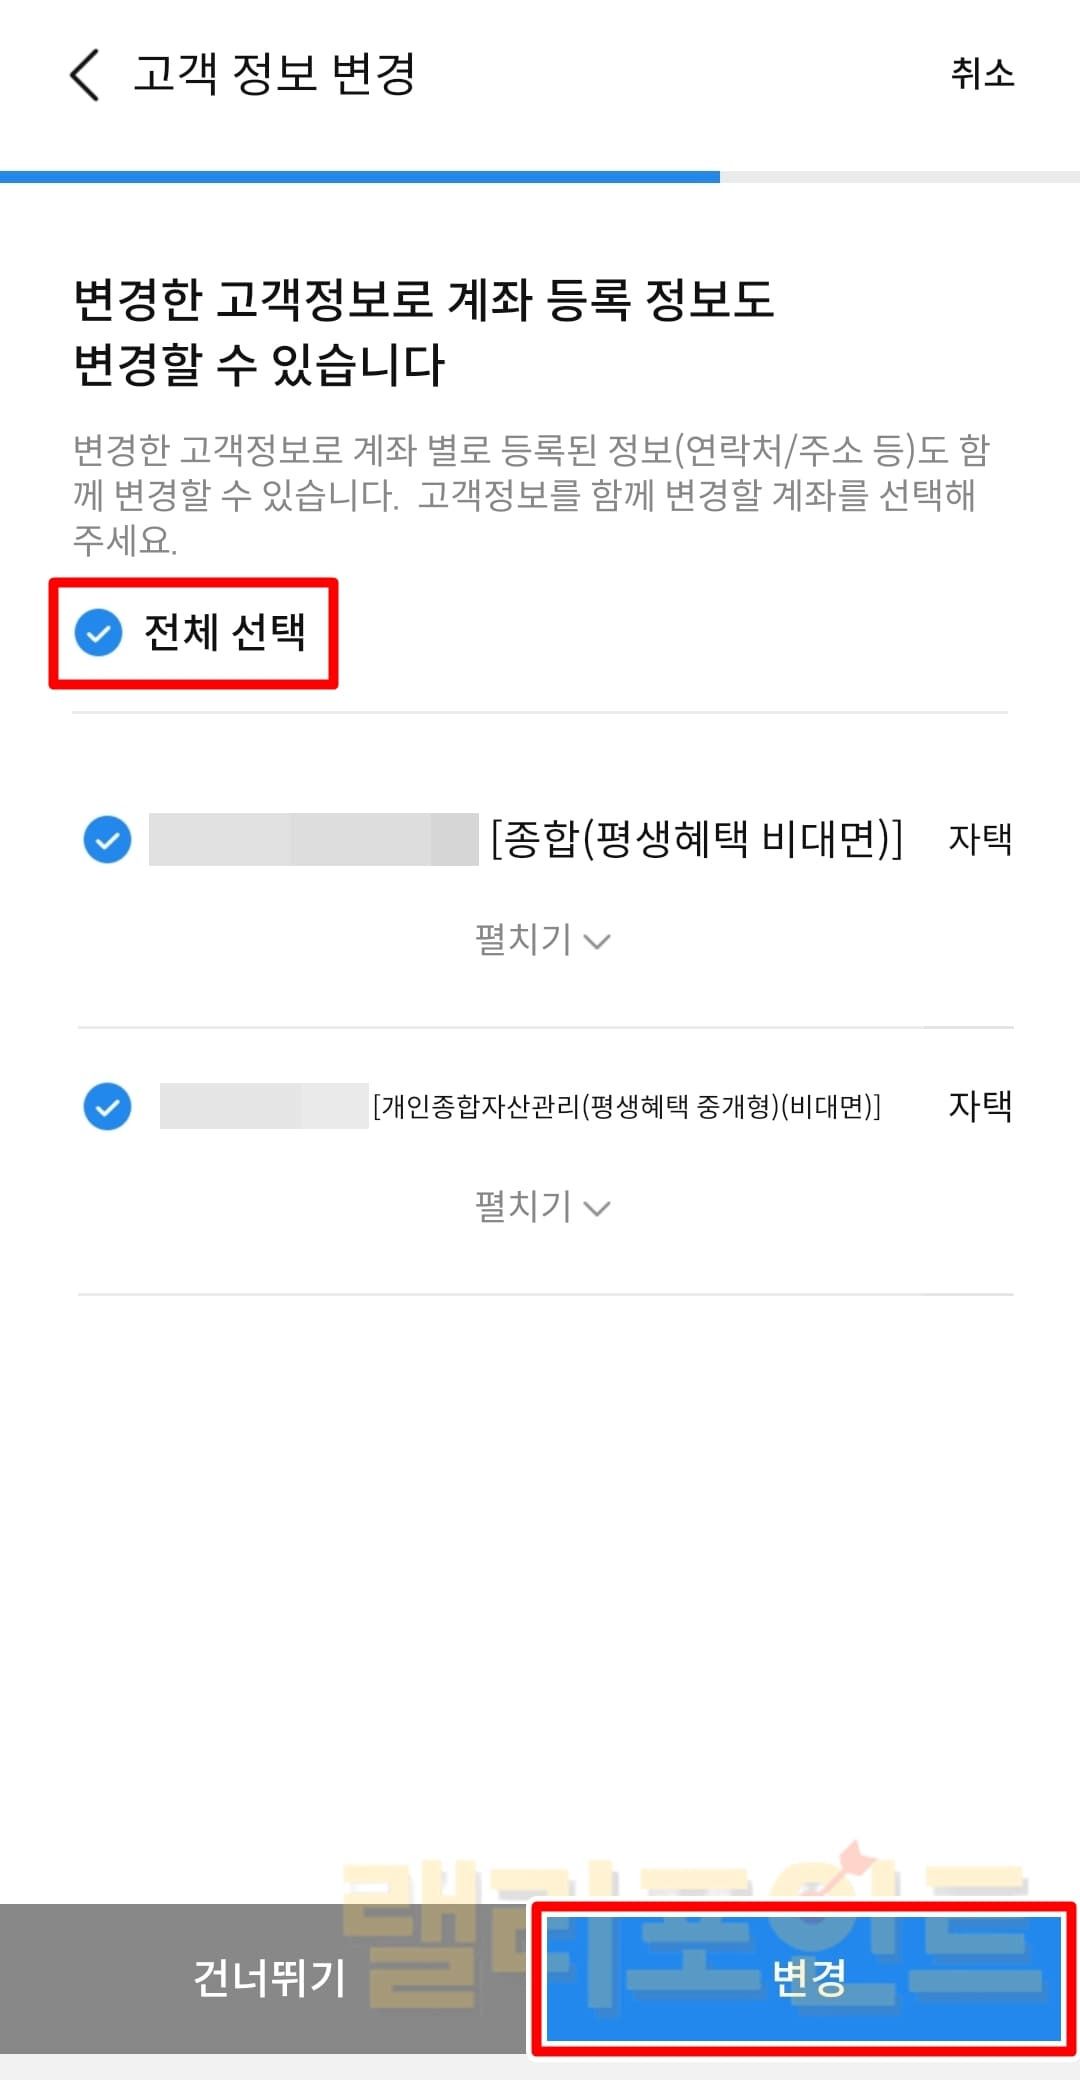
Task: Expand 펼치기 under the 개인종합자산관리 account
Action: coord(541,1207)
